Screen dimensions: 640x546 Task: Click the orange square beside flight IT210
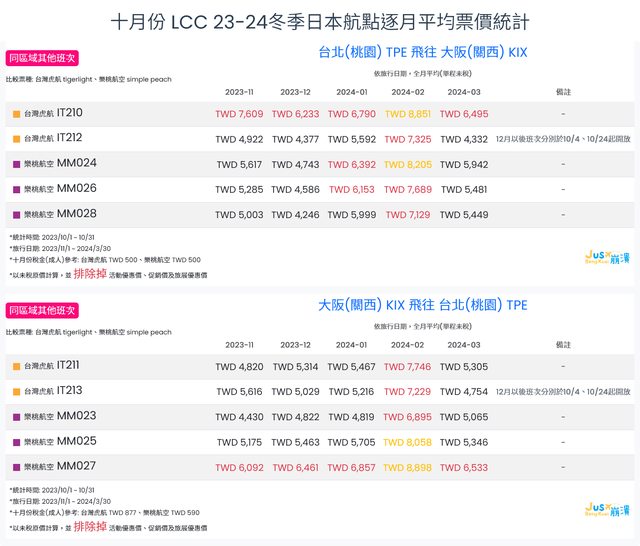point(16,114)
